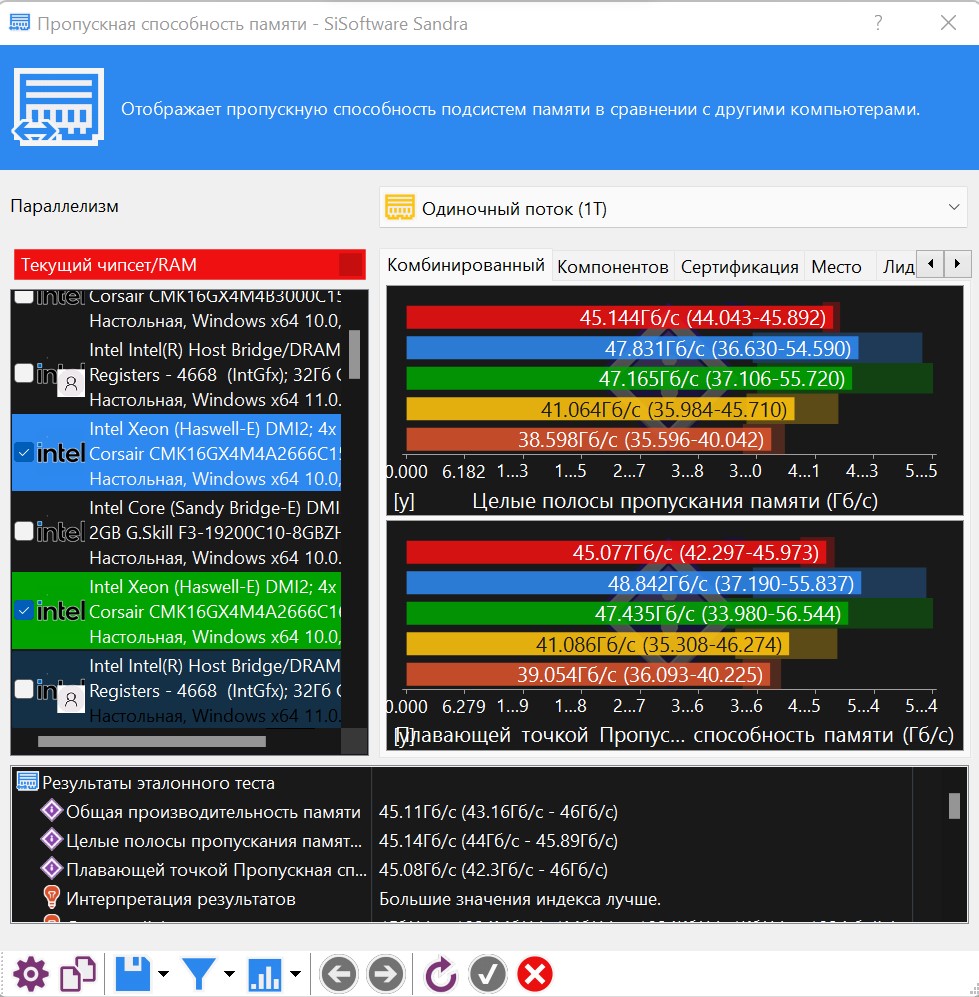The width and height of the screenshot is (979, 997).
Task: Uncheck blue Intel Xeon Haswell-E CMK16GX4M4A2666C15 entry
Action: tap(24, 453)
